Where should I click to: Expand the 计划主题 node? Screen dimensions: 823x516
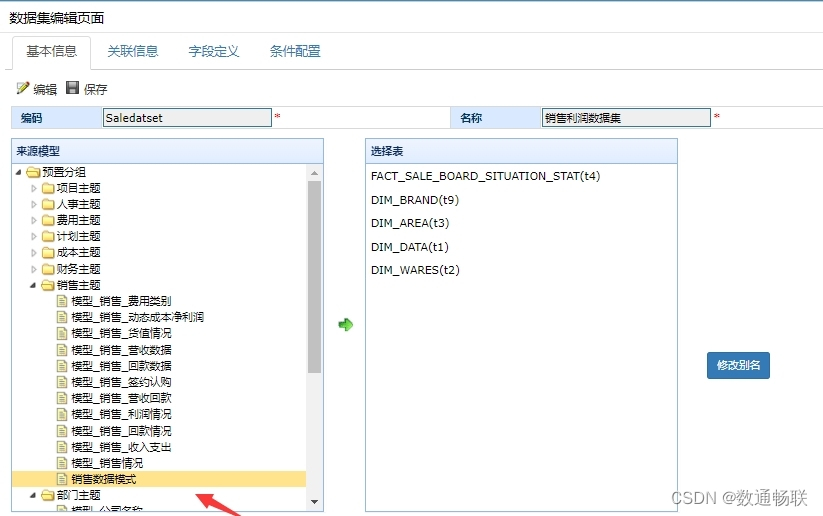click(x=34, y=237)
